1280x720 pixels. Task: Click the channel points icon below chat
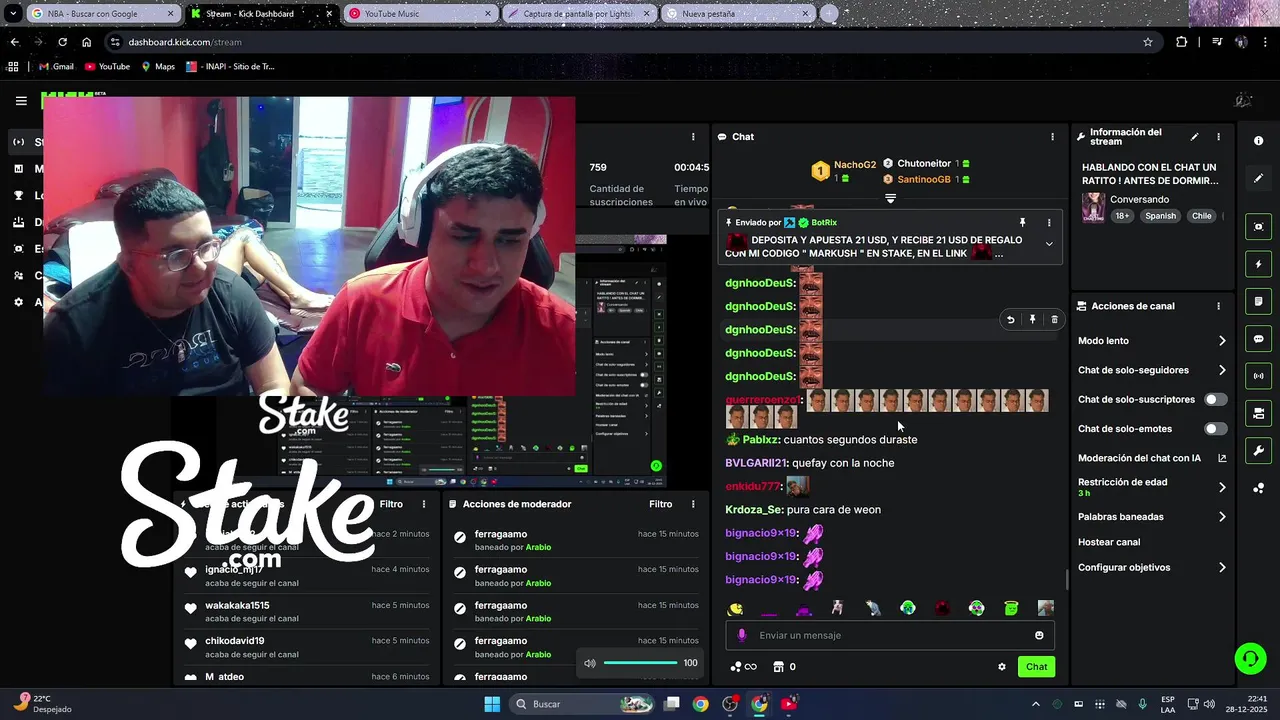tap(743, 667)
